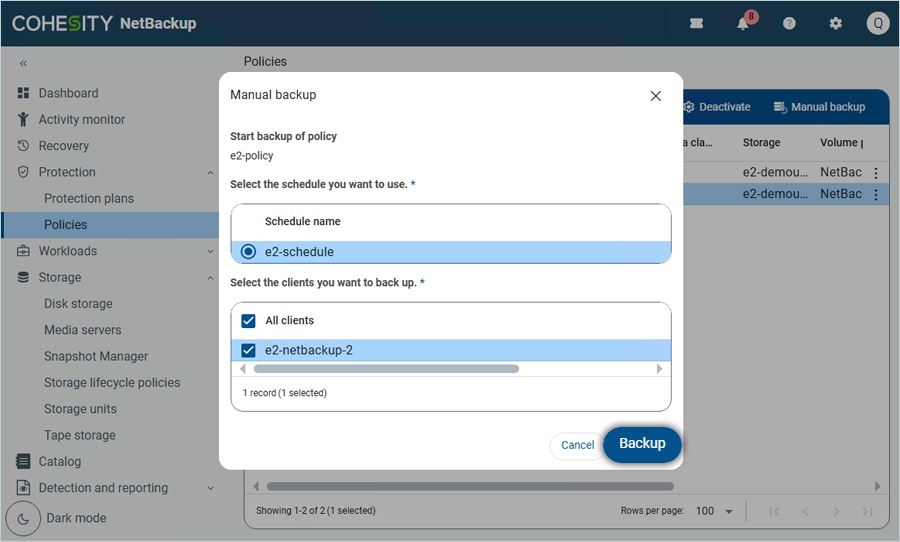Open the settings gear icon

point(836,23)
